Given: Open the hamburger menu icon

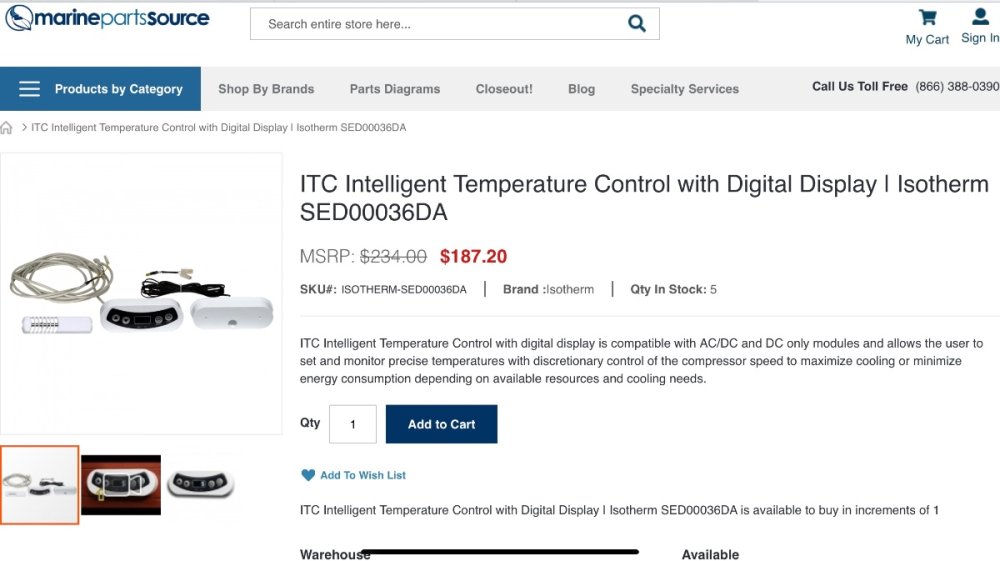Looking at the screenshot, I should 30,89.
